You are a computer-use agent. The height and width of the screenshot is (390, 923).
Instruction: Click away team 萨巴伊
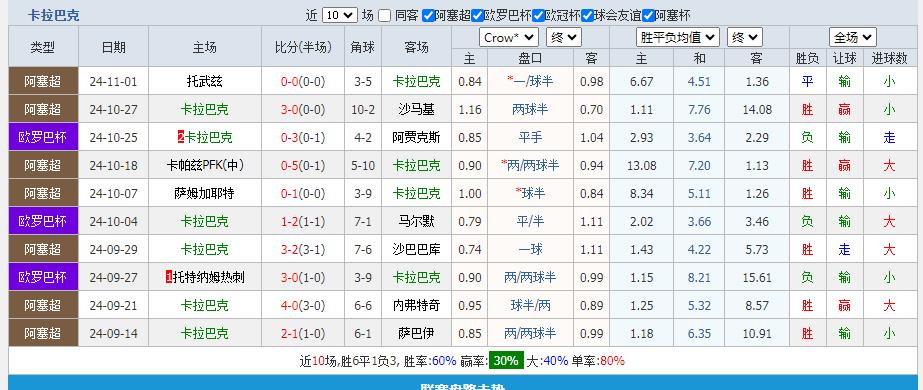(416, 334)
